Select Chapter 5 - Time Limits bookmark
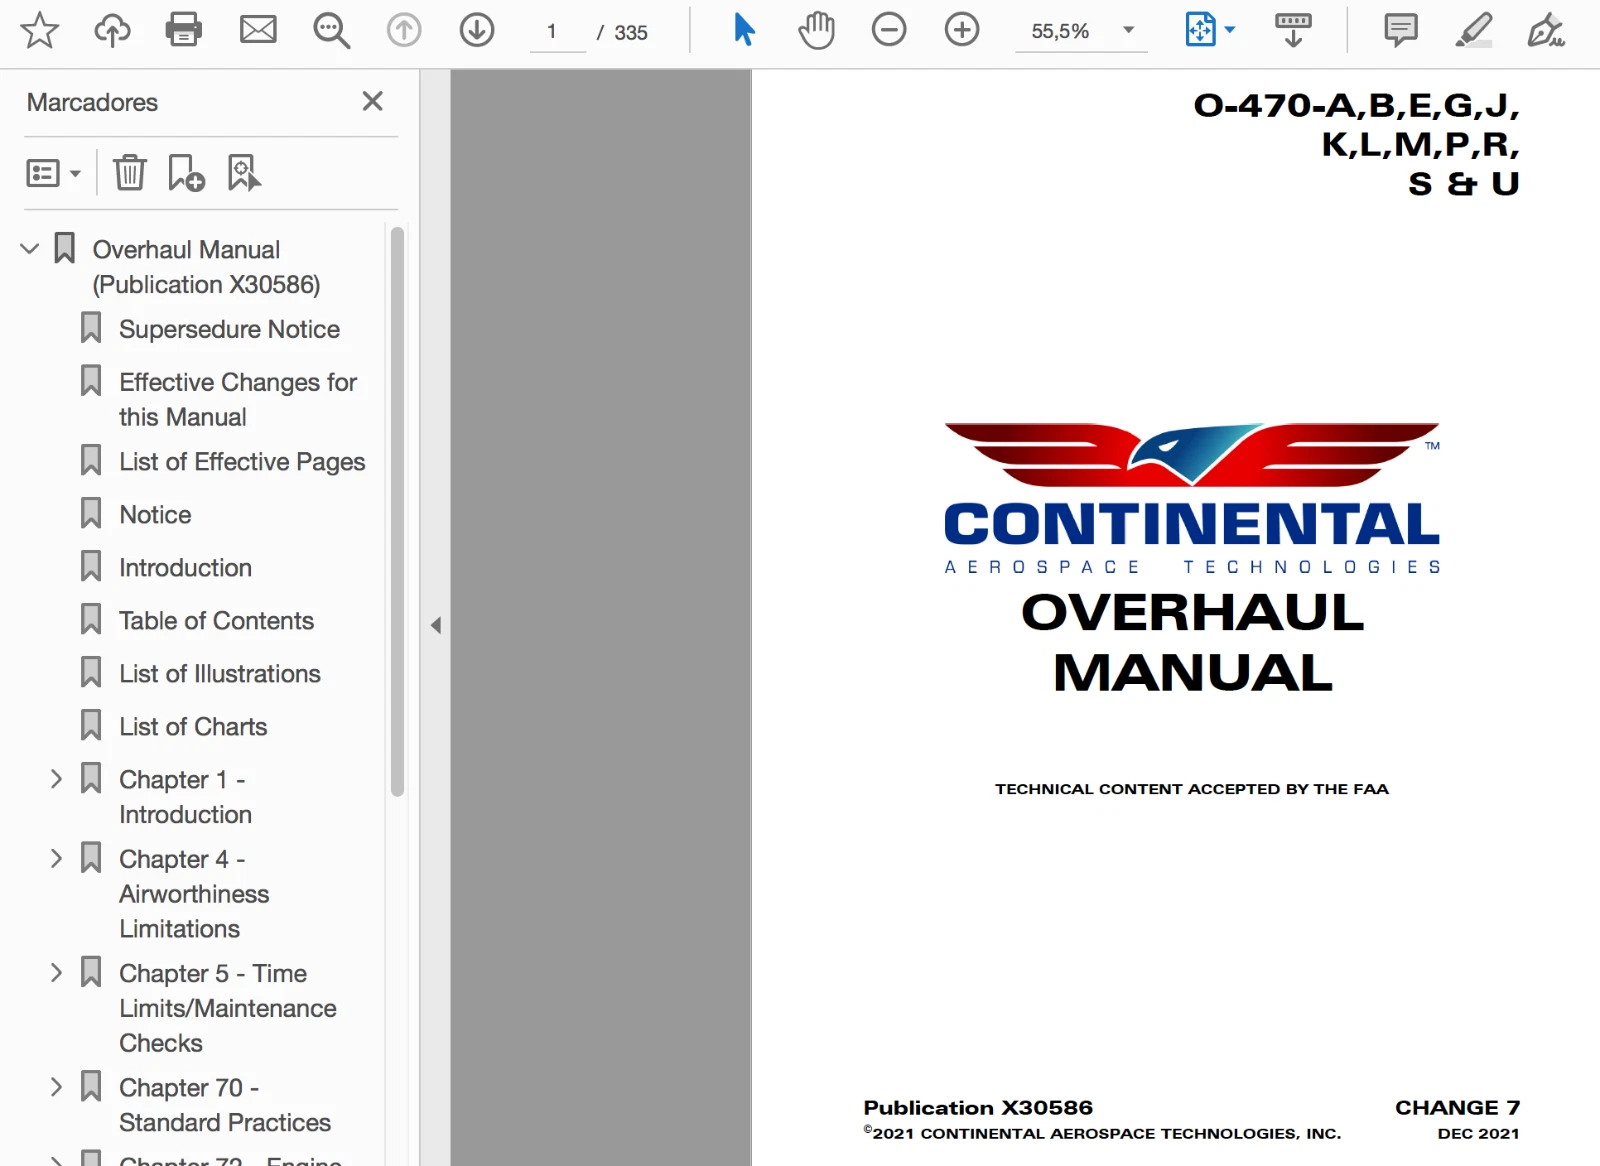Screen dimensions: 1600x1166 pyautogui.click(x=227, y=1008)
